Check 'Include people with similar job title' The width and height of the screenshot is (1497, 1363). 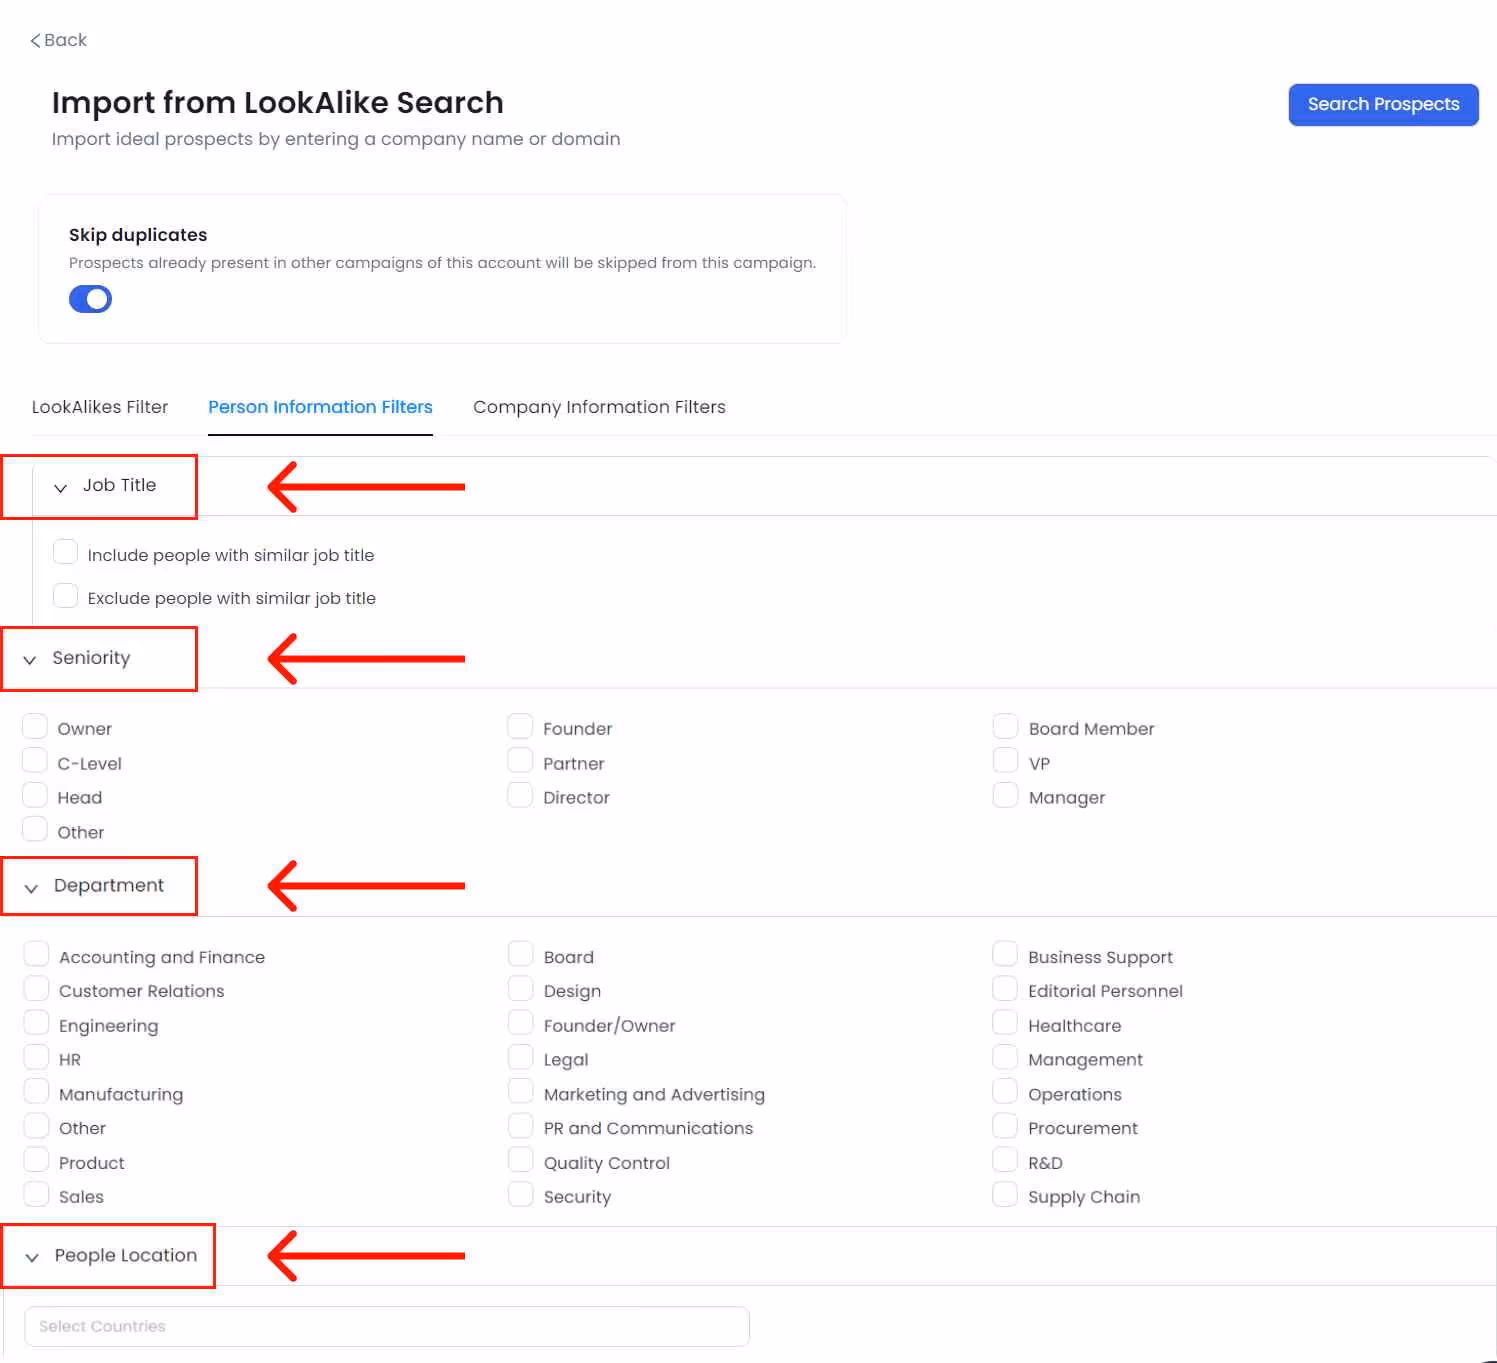[65, 551]
